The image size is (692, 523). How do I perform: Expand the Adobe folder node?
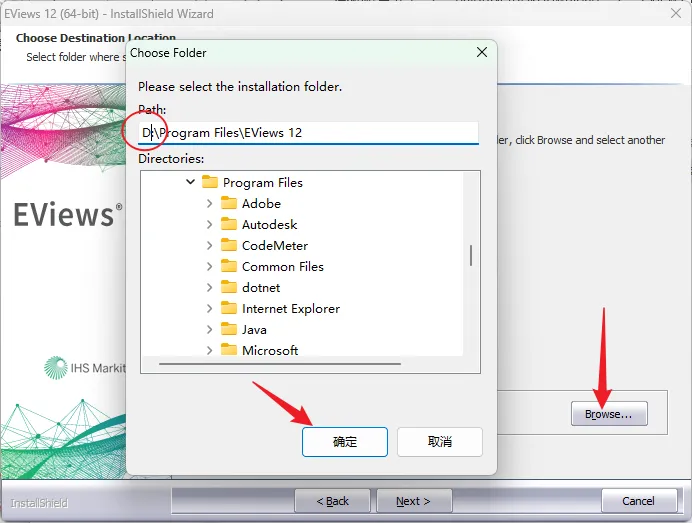tap(209, 203)
